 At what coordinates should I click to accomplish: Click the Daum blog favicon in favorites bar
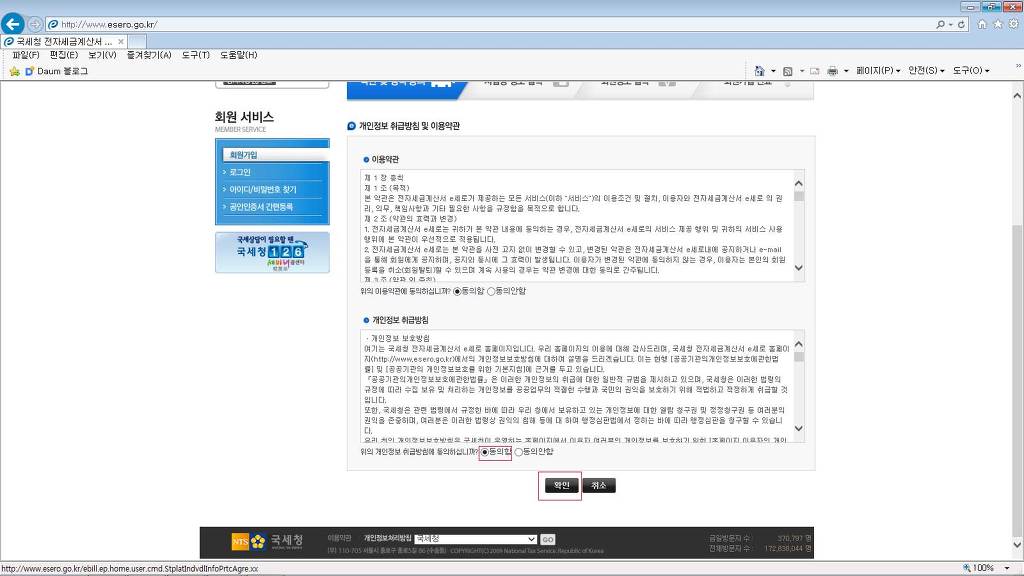[29, 71]
